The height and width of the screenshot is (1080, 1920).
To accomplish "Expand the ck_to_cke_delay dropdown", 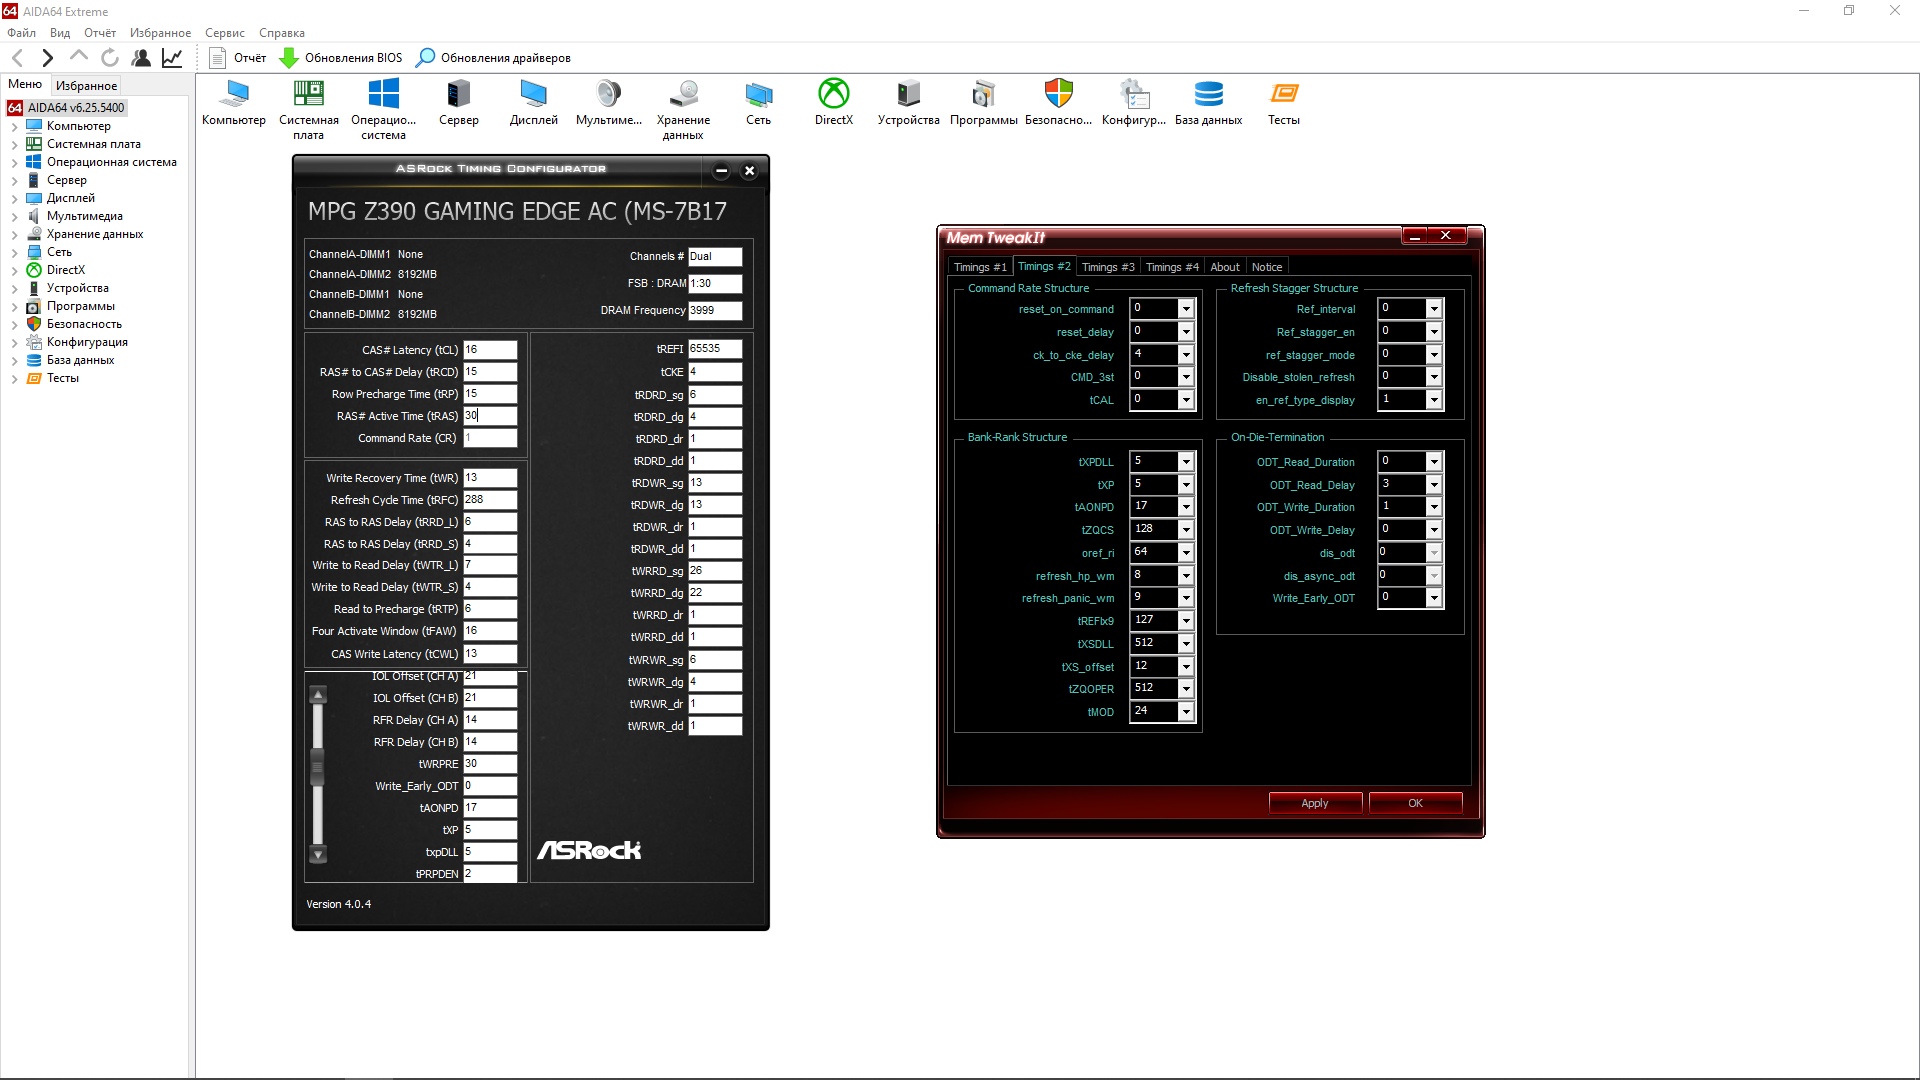I will [x=1186, y=355].
